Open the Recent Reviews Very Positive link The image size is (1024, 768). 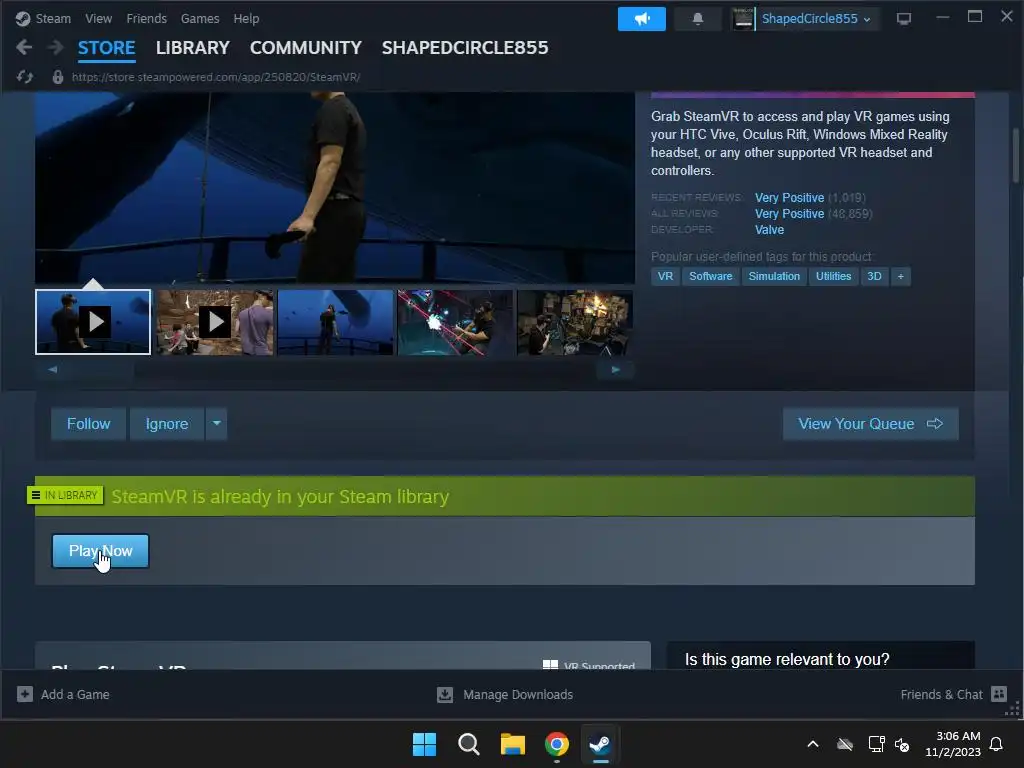coord(790,197)
